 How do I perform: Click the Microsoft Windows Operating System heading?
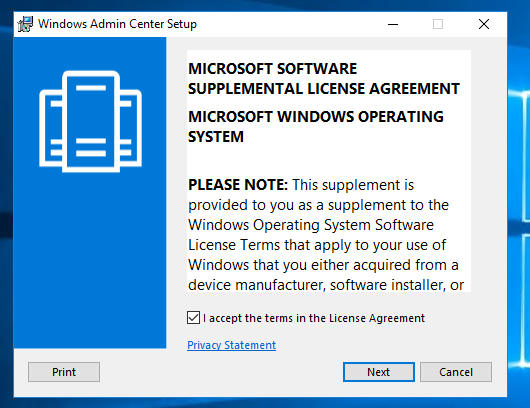tap(316, 127)
